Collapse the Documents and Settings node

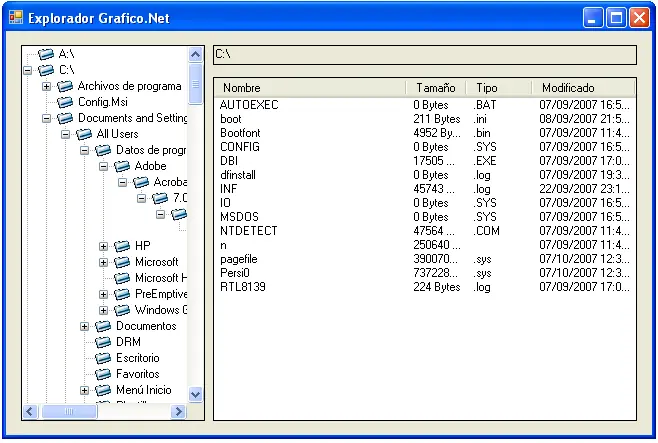47,118
